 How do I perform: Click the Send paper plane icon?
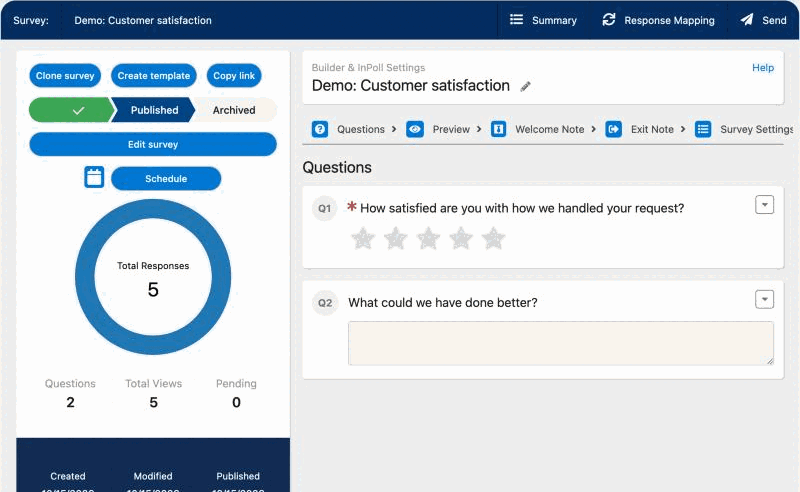[x=747, y=19]
